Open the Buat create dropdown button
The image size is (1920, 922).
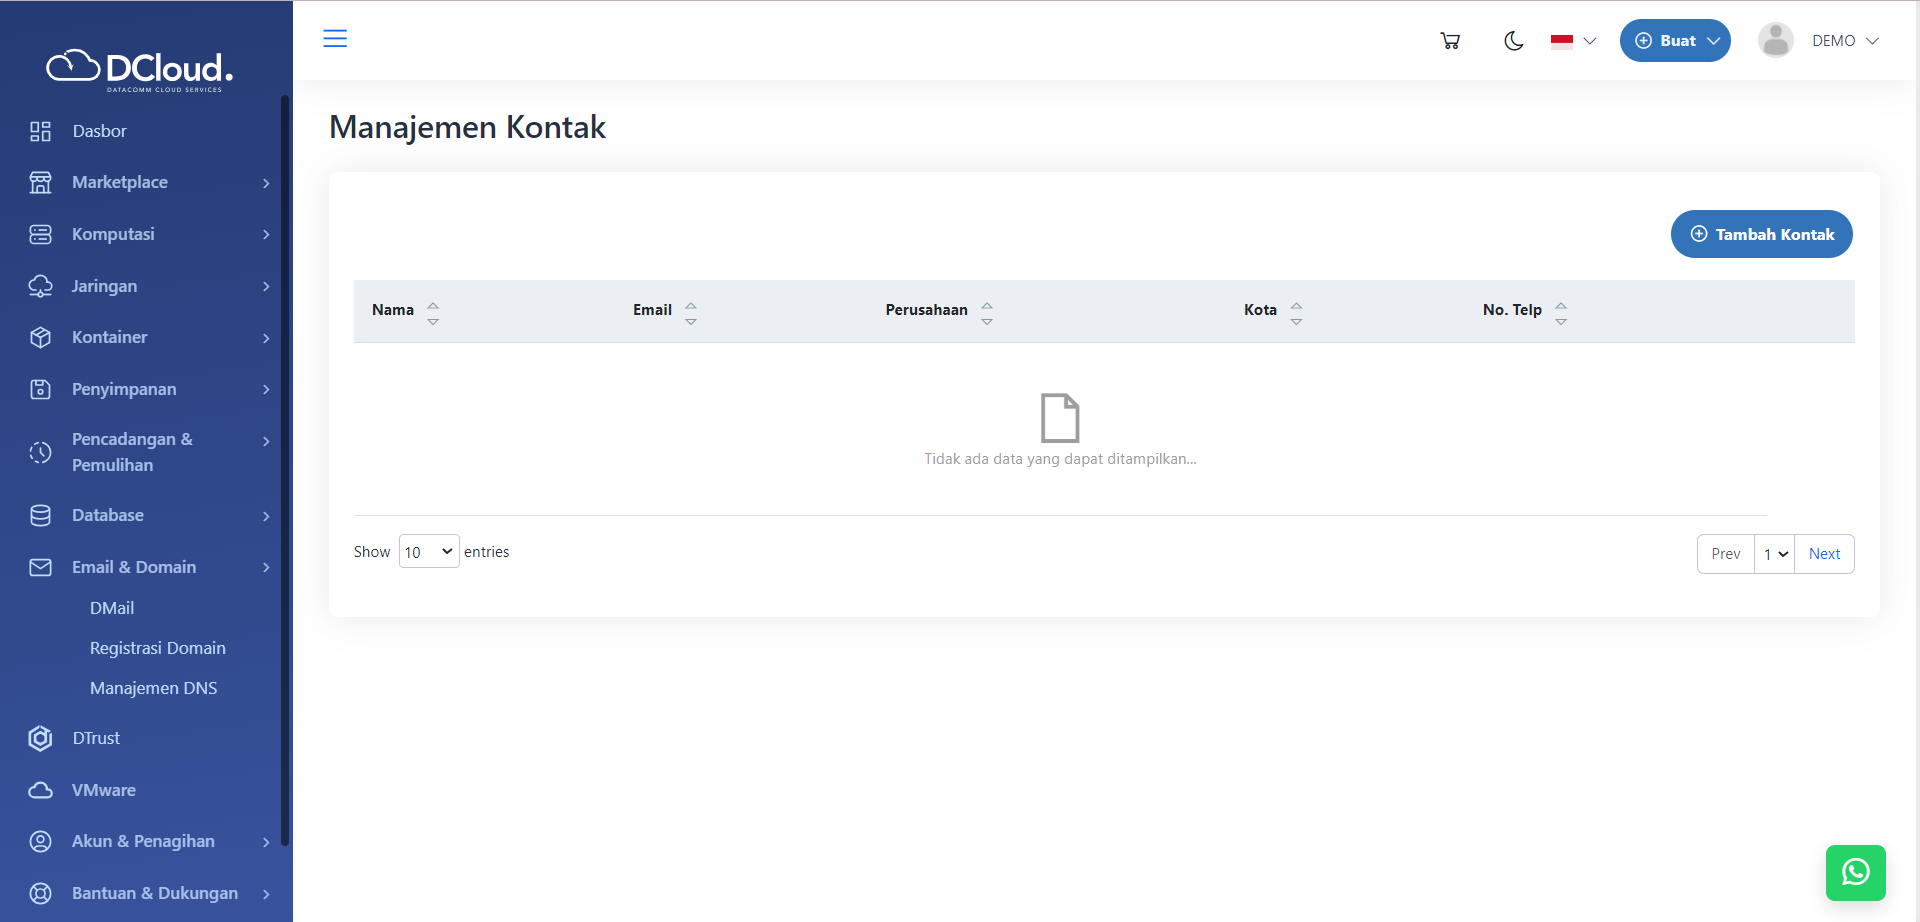[x=1675, y=41]
